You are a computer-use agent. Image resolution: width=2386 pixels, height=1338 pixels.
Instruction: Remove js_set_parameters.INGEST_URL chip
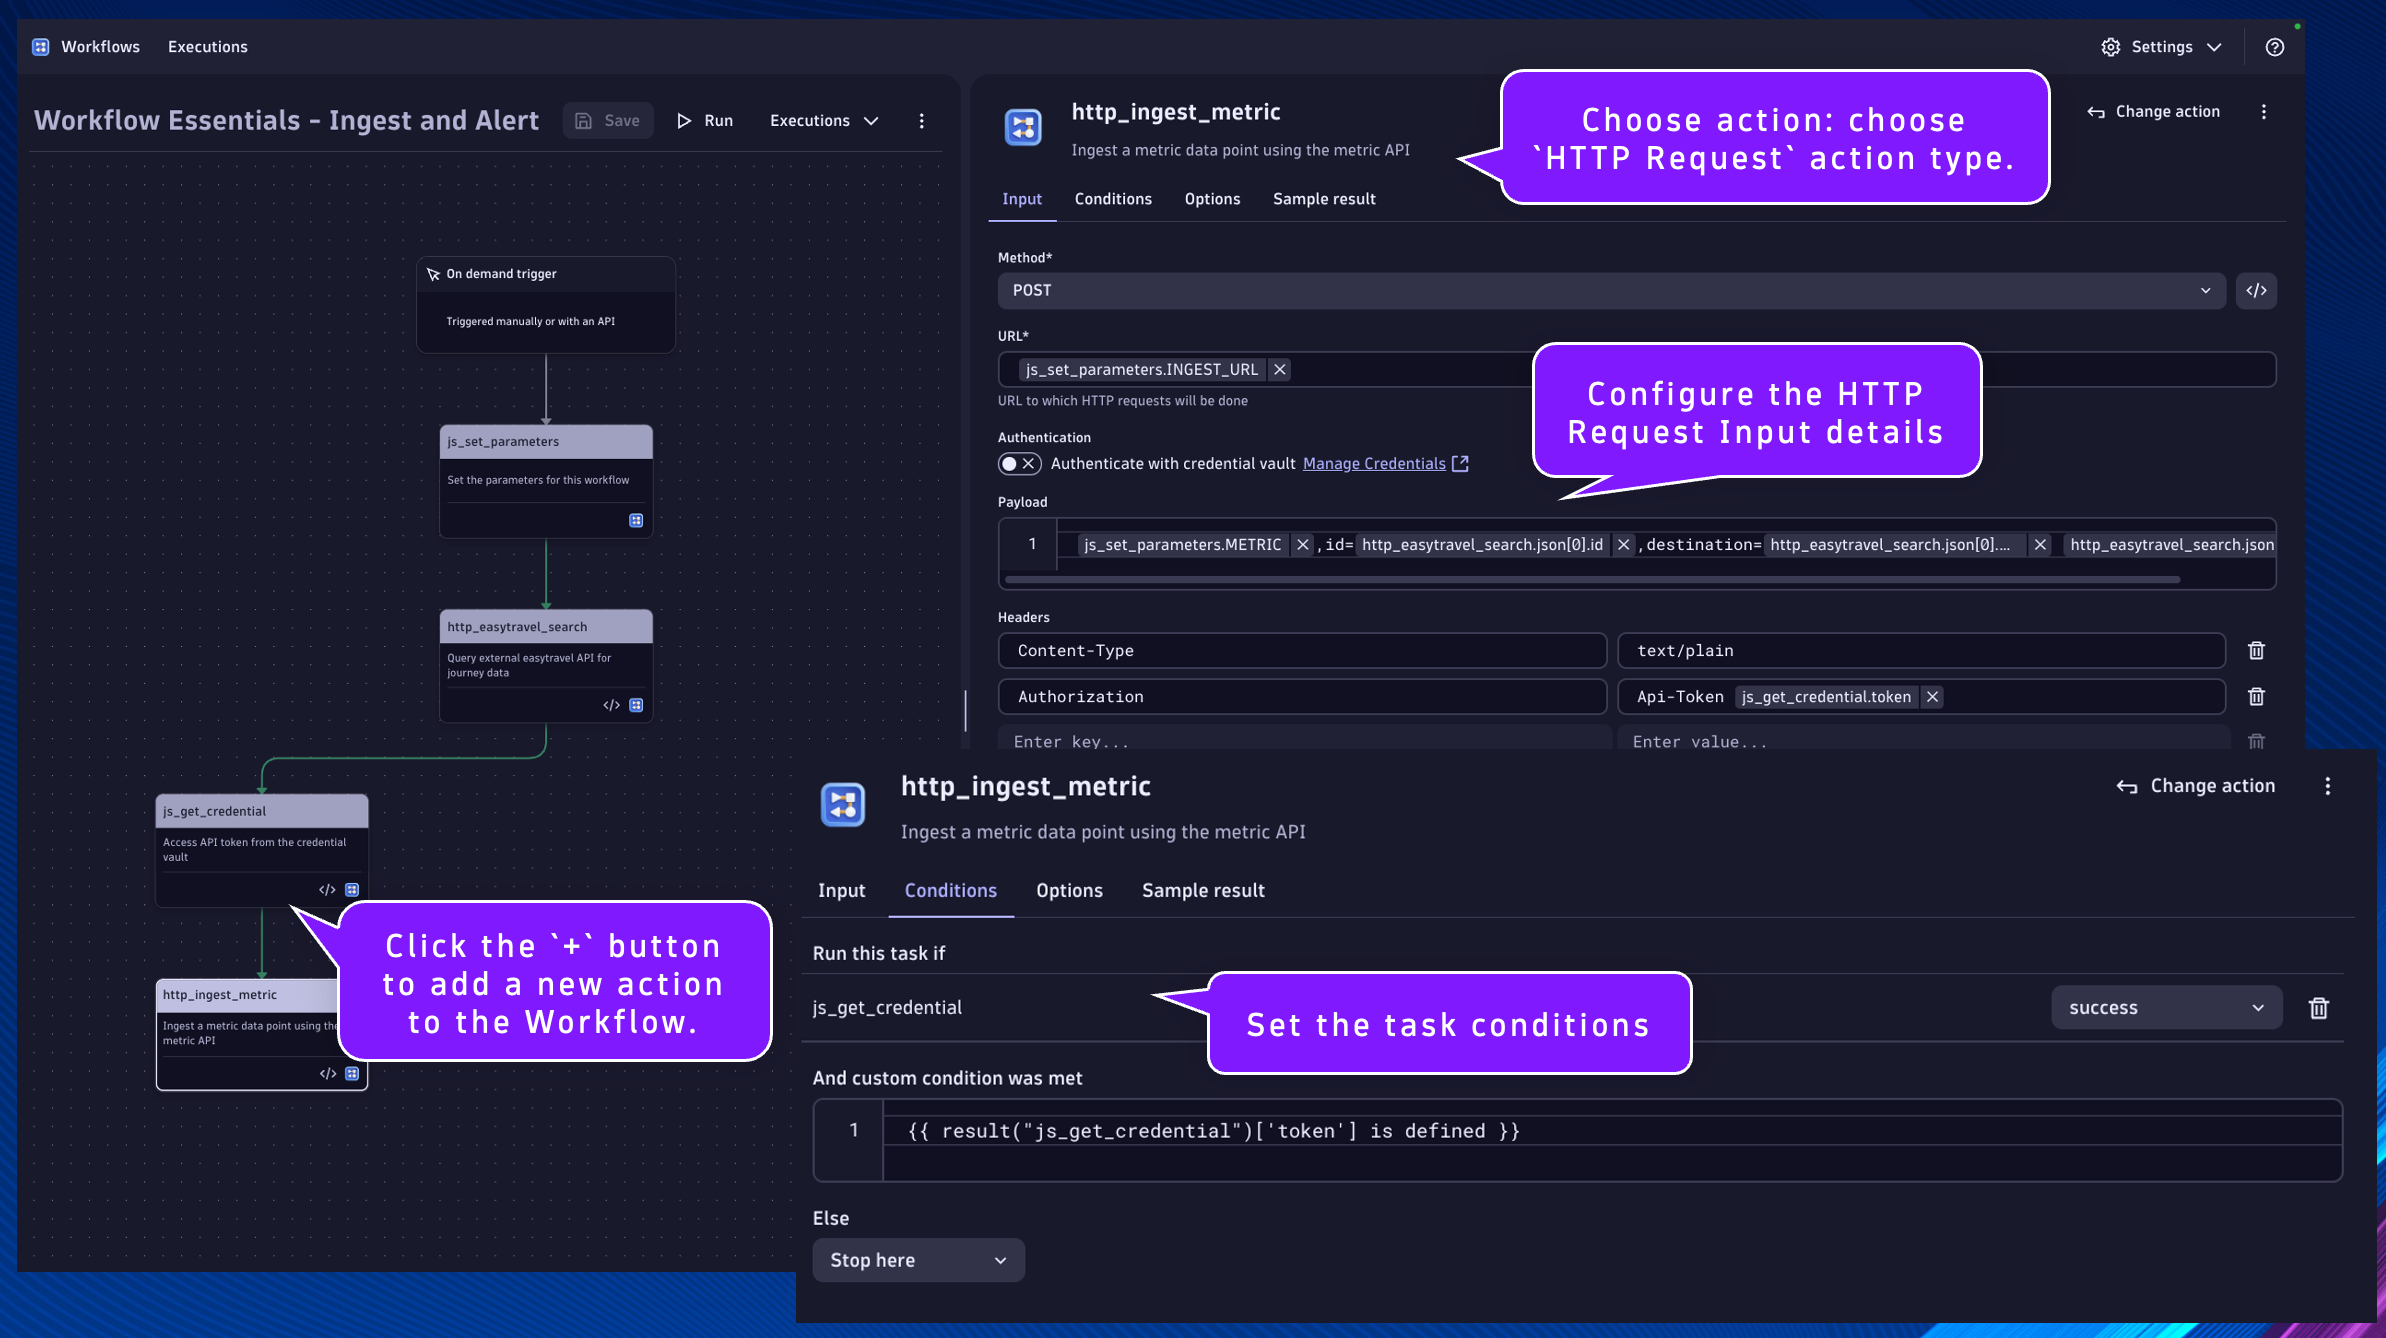point(1279,370)
